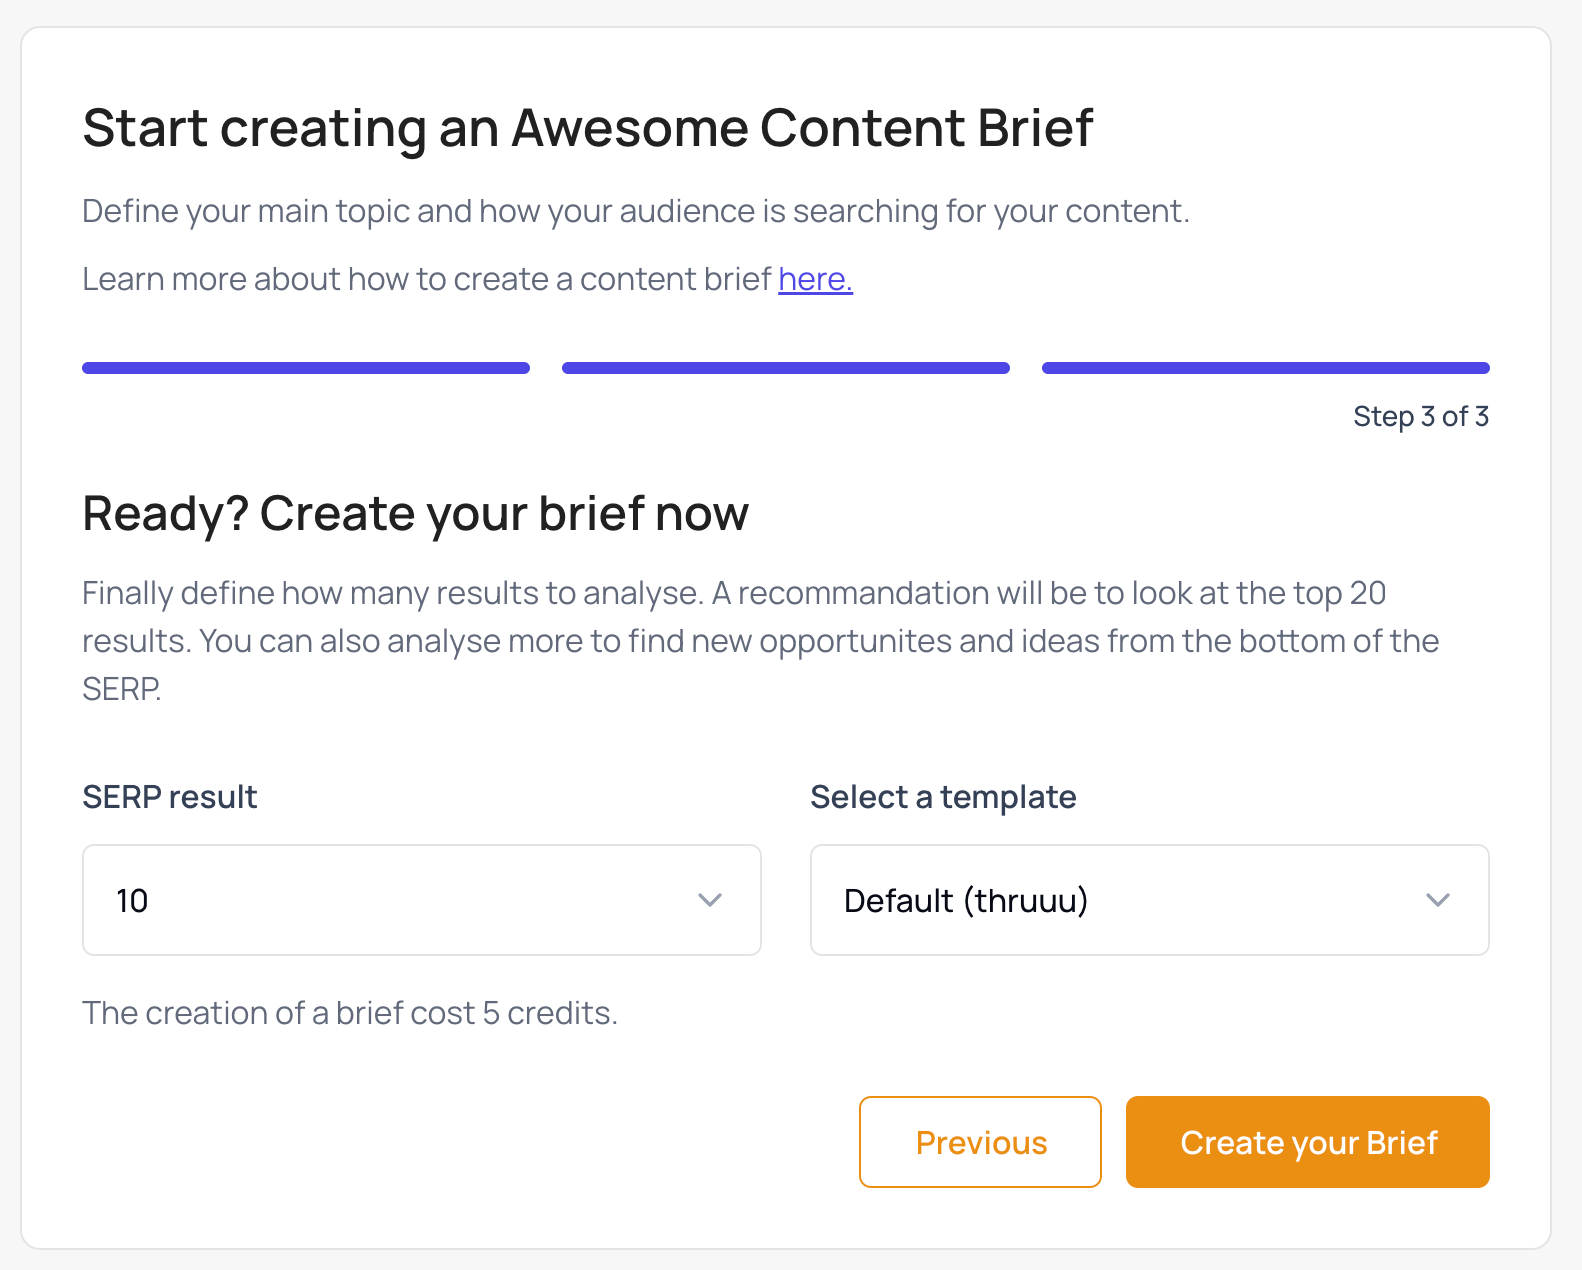Select the value 10 in SERP result
This screenshot has width=1582, height=1270.
(x=133, y=900)
